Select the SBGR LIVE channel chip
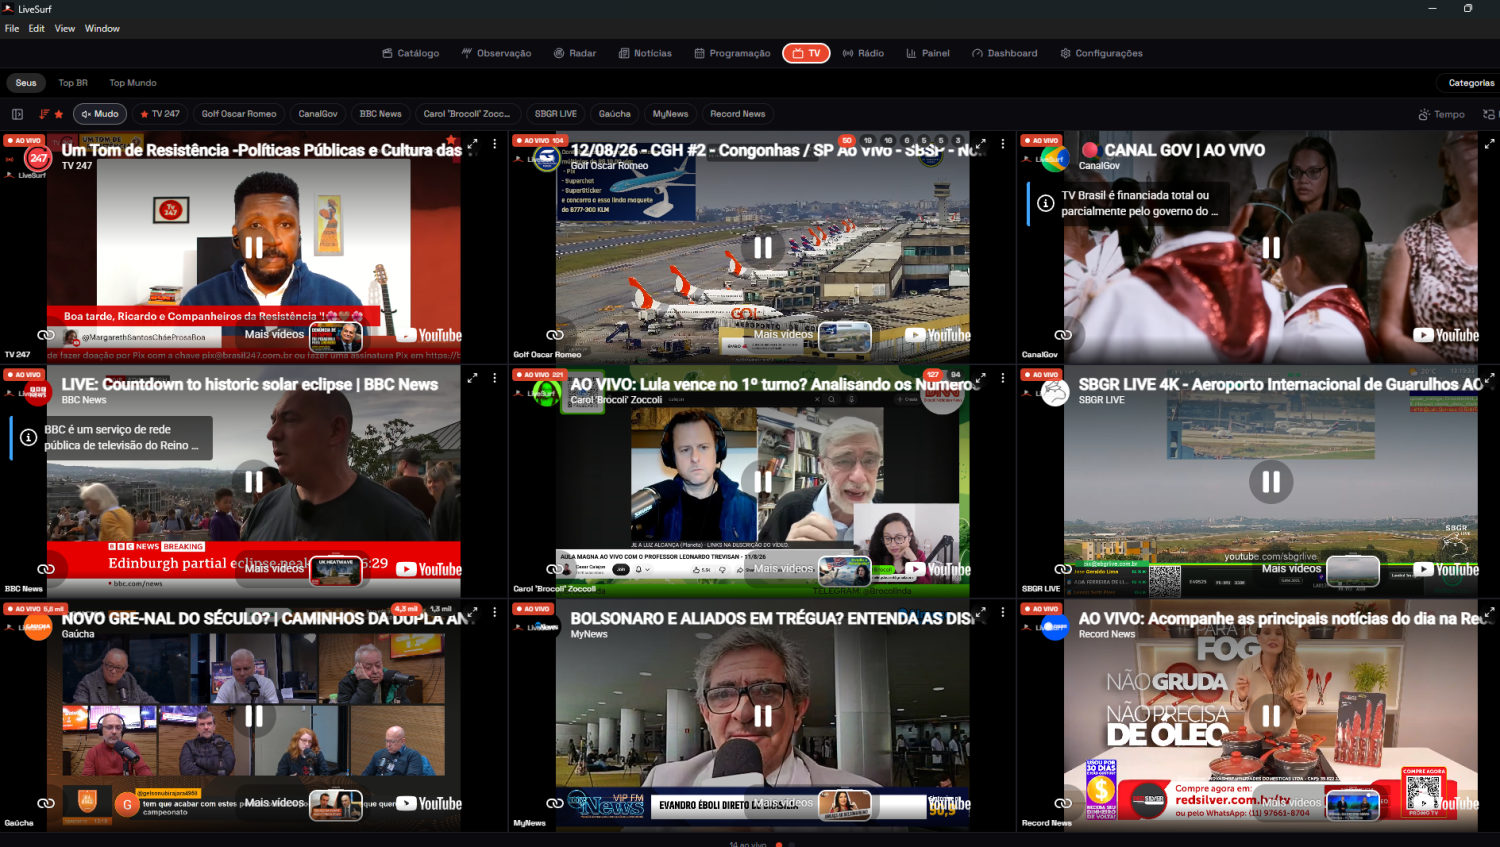Screen dimensions: 1500x847 [555, 114]
